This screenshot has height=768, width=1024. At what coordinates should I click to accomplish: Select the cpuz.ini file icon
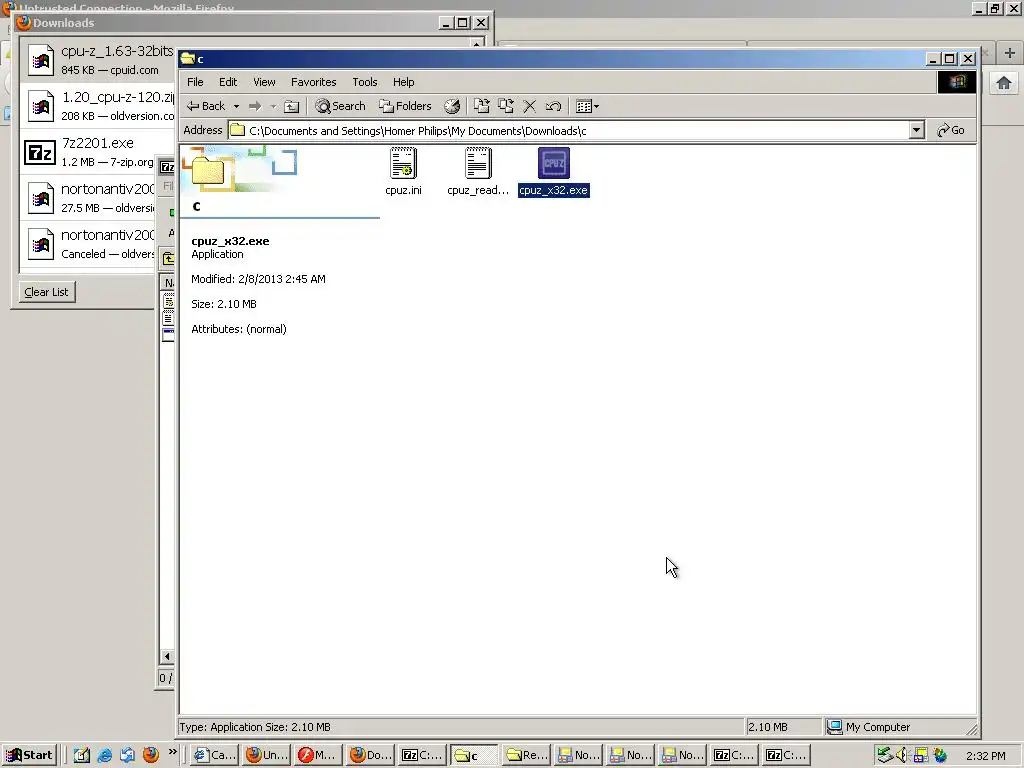coord(403,171)
